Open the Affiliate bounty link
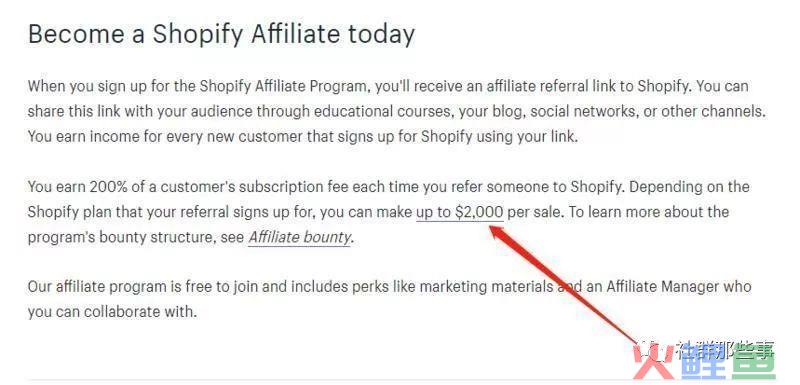 pos(299,237)
